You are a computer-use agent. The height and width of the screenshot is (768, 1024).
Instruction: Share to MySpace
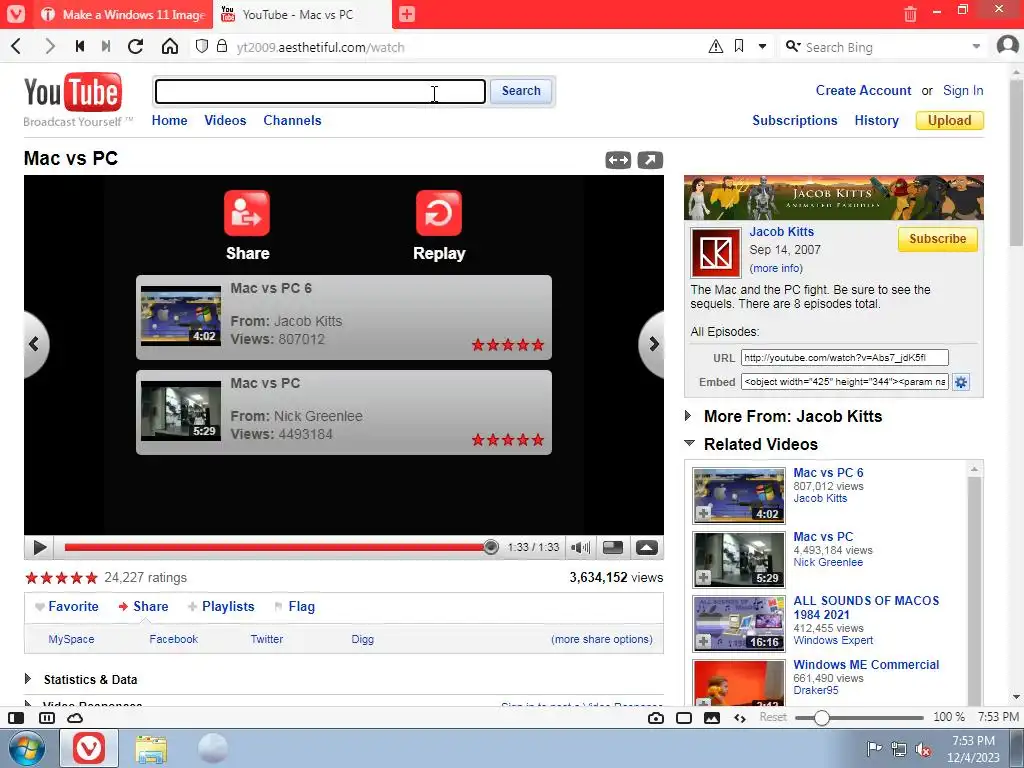tap(71, 639)
